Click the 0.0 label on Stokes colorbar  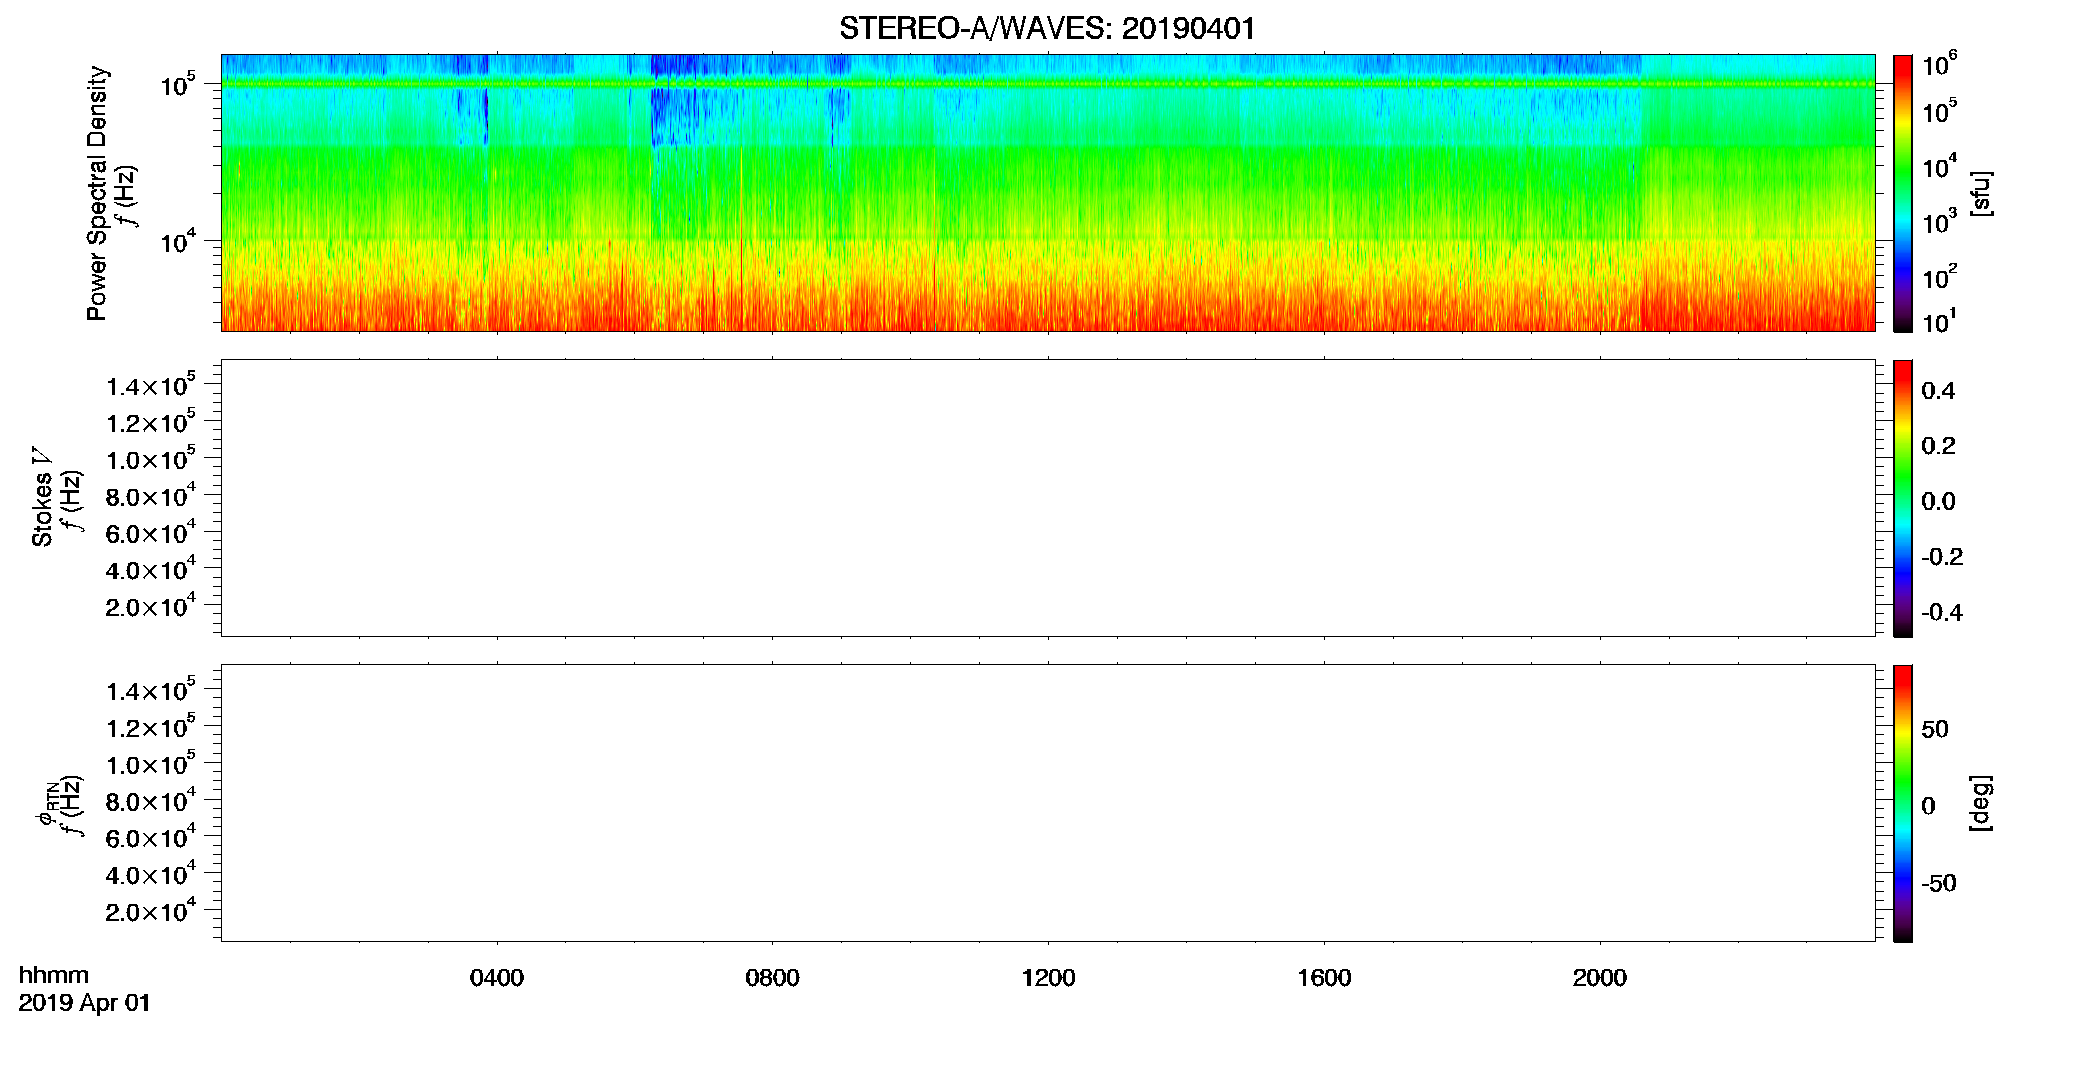[1938, 502]
